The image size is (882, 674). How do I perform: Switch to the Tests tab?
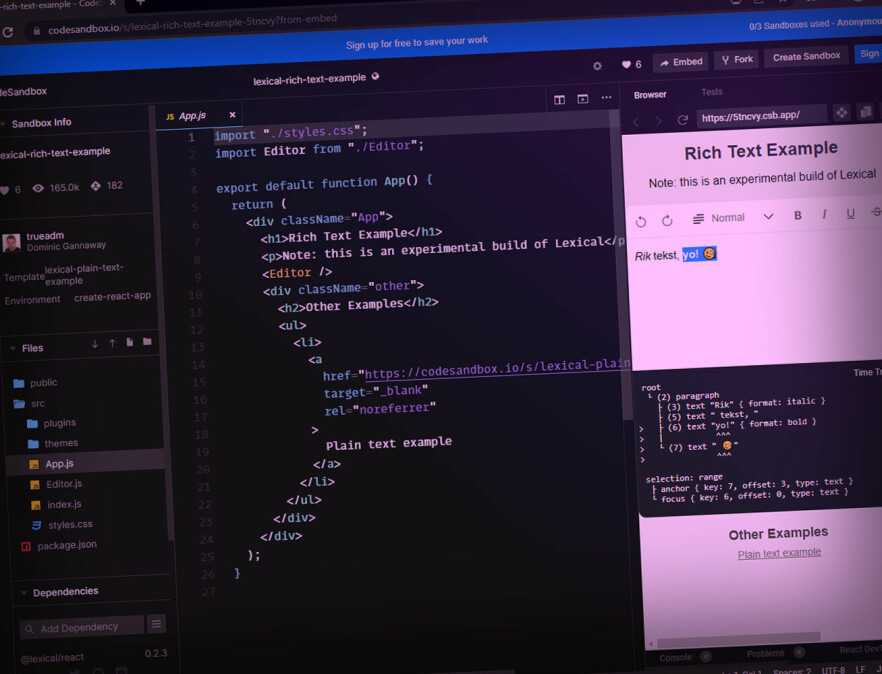[712, 92]
